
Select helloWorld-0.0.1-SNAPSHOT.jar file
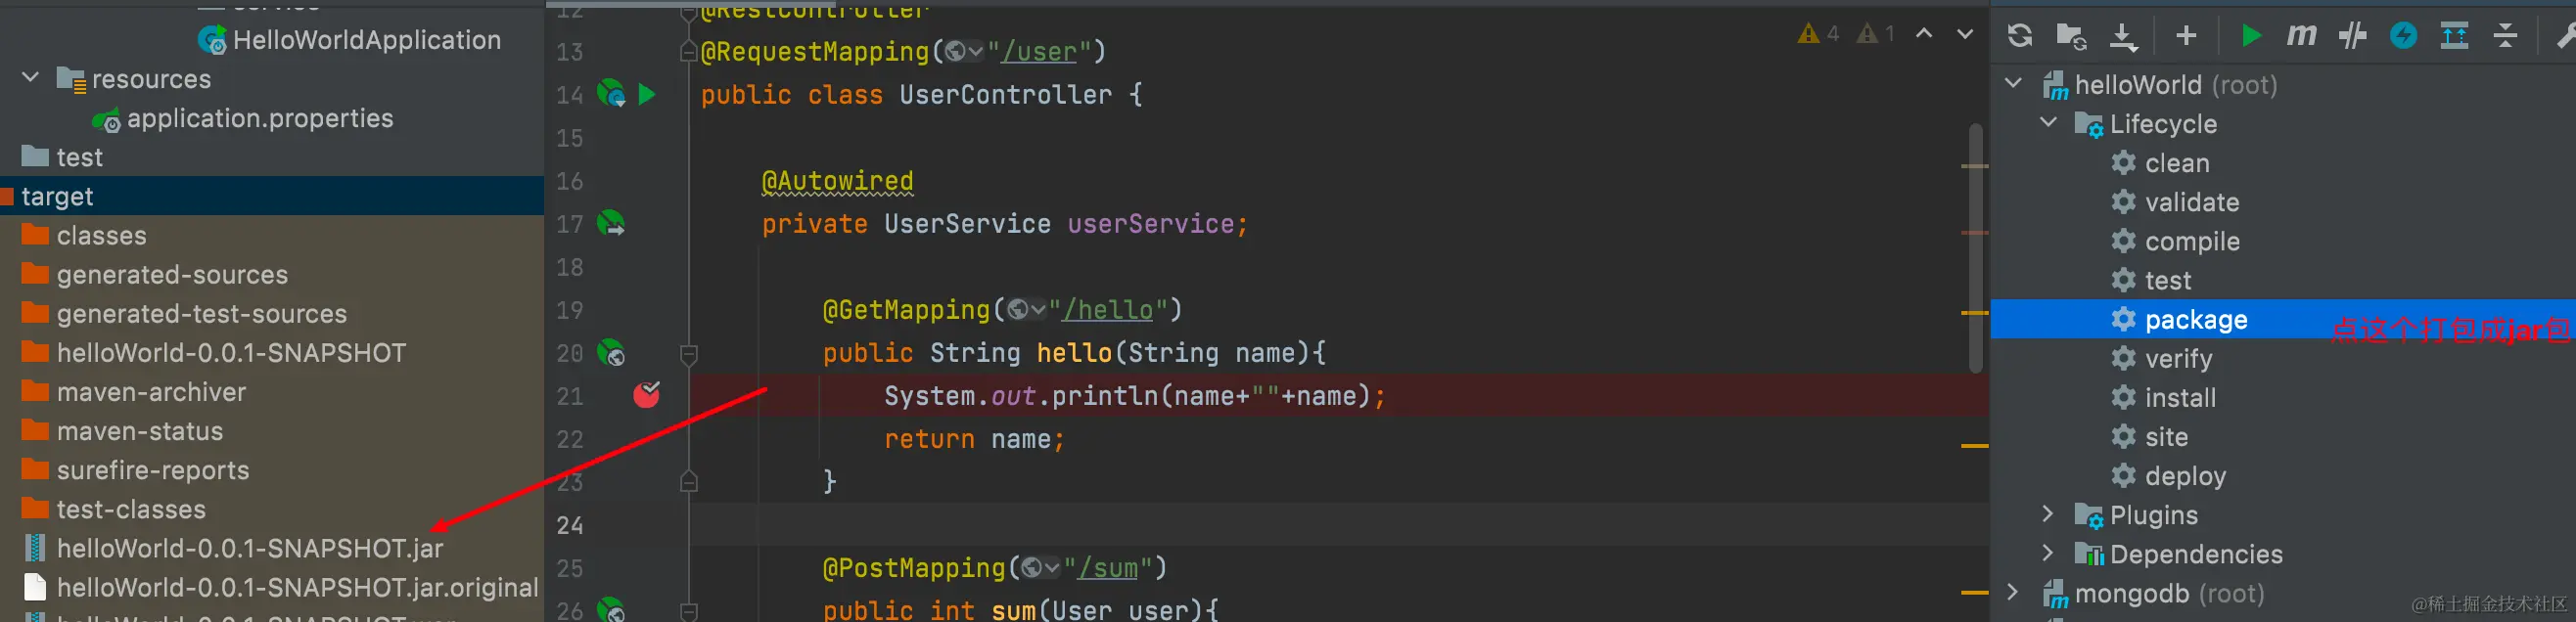tap(233, 548)
